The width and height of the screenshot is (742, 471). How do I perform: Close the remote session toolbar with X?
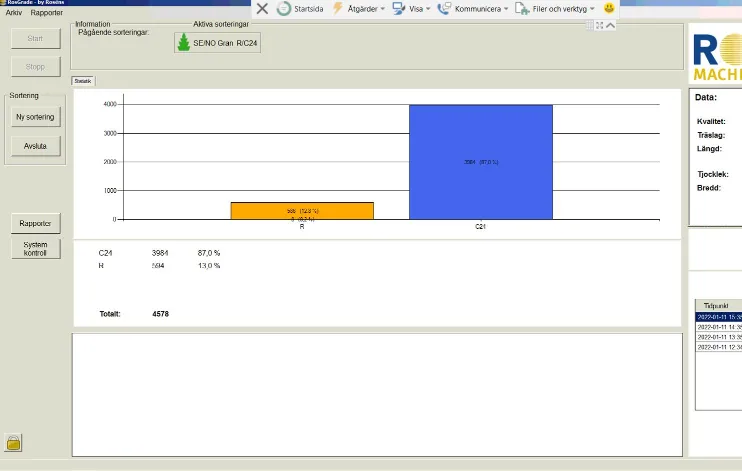(x=262, y=8)
